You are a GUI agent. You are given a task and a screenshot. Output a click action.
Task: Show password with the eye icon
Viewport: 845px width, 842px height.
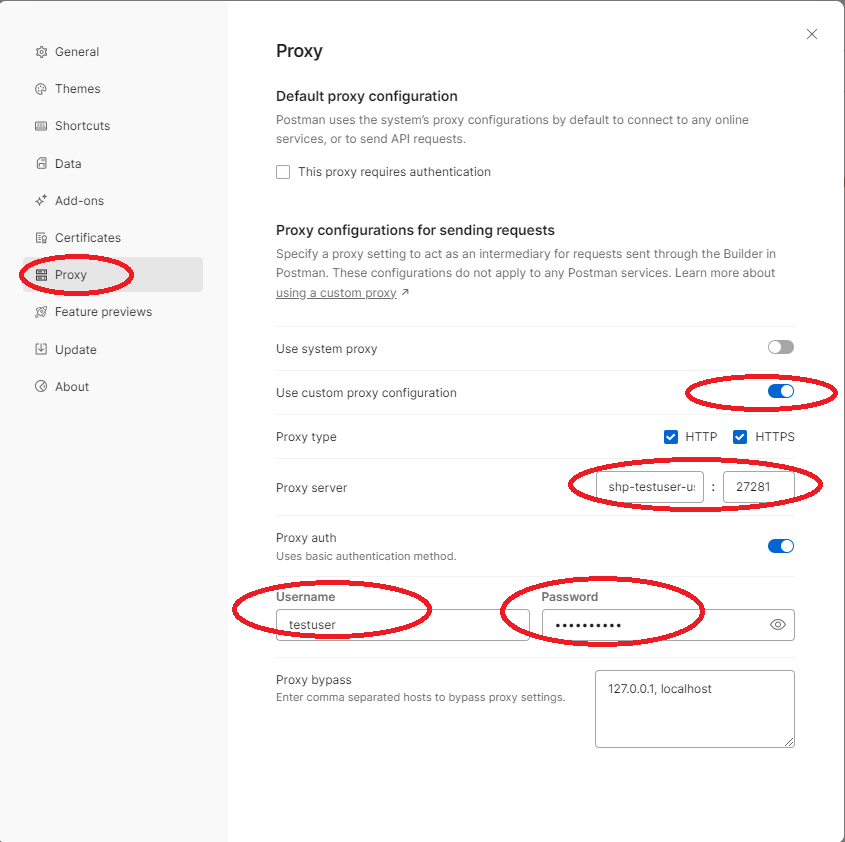[778, 625]
